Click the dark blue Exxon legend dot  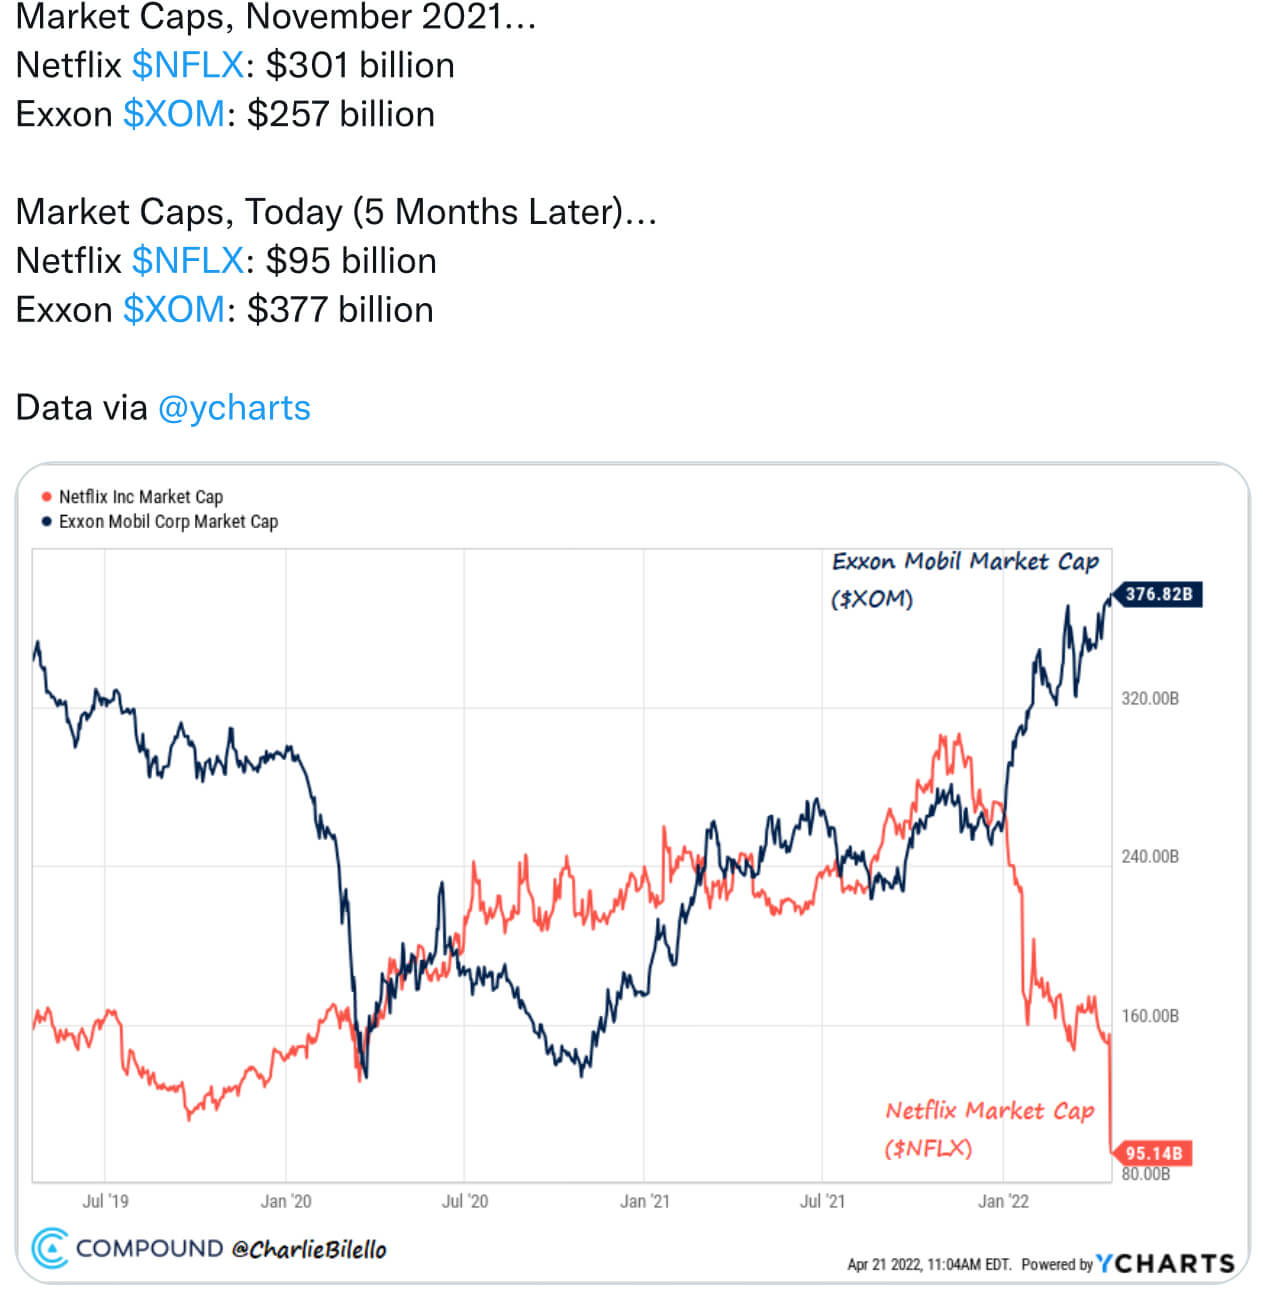point(46,521)
